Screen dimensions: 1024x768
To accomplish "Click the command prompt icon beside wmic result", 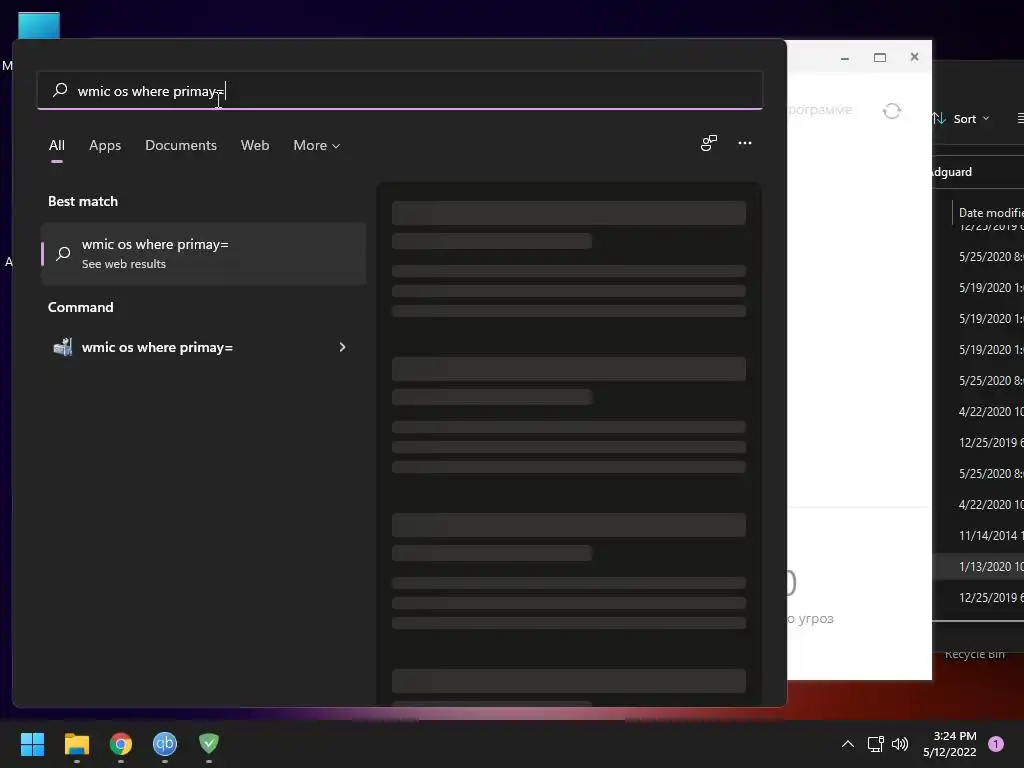I will point(63,347).
